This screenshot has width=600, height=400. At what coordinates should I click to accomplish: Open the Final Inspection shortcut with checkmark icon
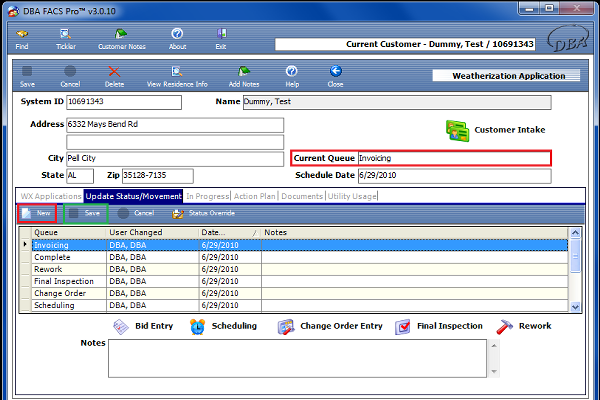click(x=439, y=327)
